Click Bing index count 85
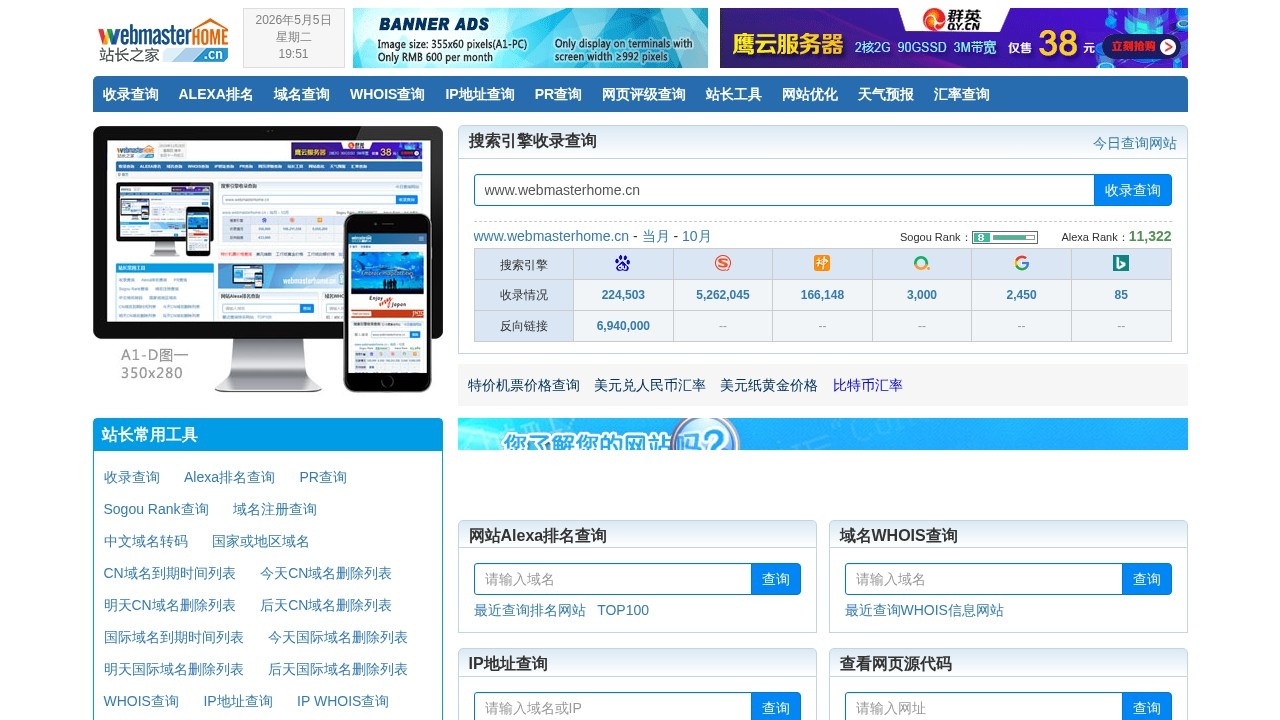The height and width of the screenshot is (720, 1280). coord(1121,295)
